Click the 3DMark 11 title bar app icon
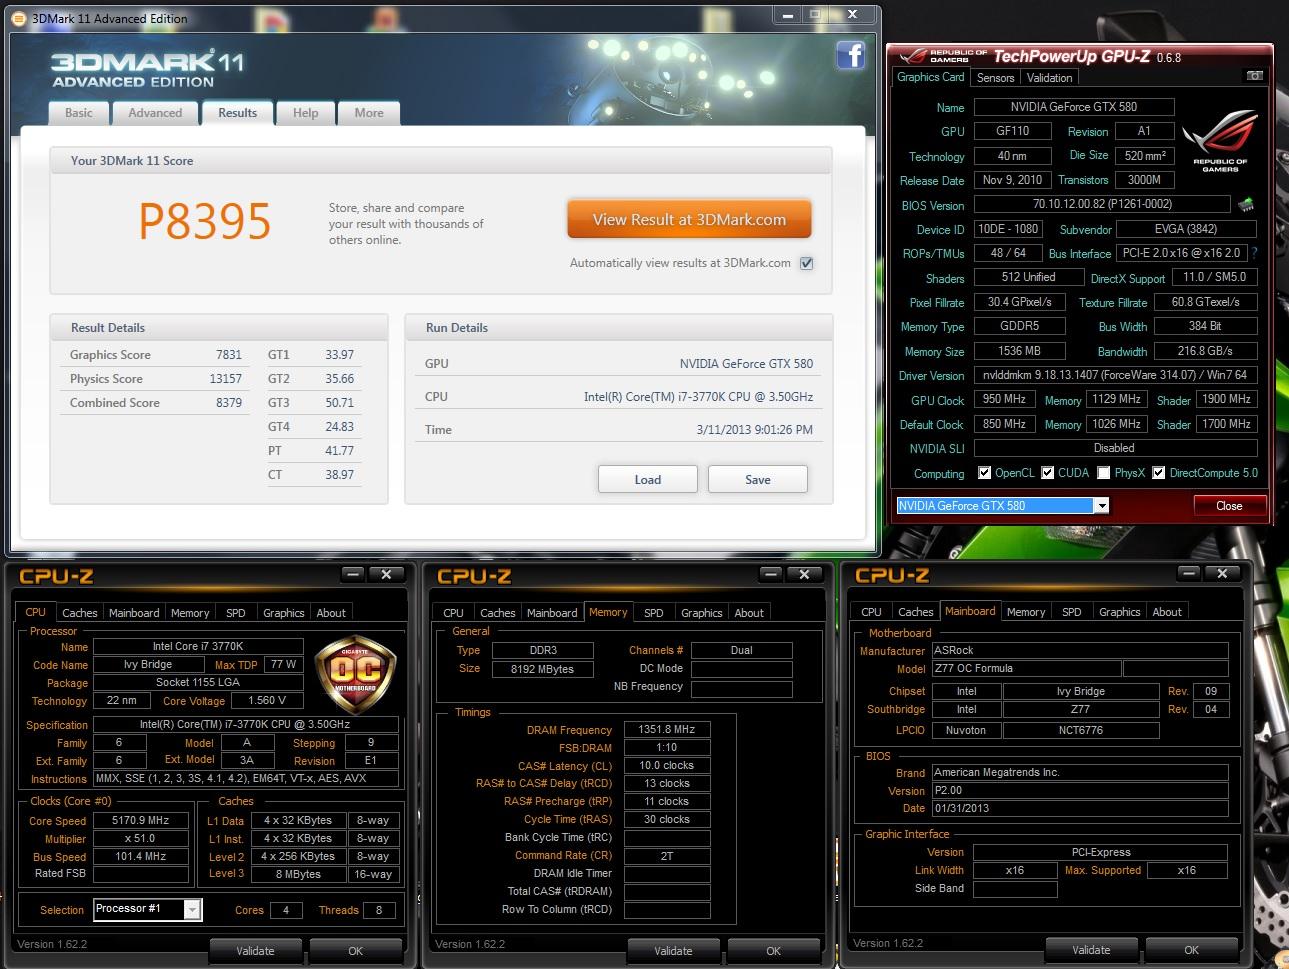The width and height of the screenshot is (1289, 969). (20, 18)
